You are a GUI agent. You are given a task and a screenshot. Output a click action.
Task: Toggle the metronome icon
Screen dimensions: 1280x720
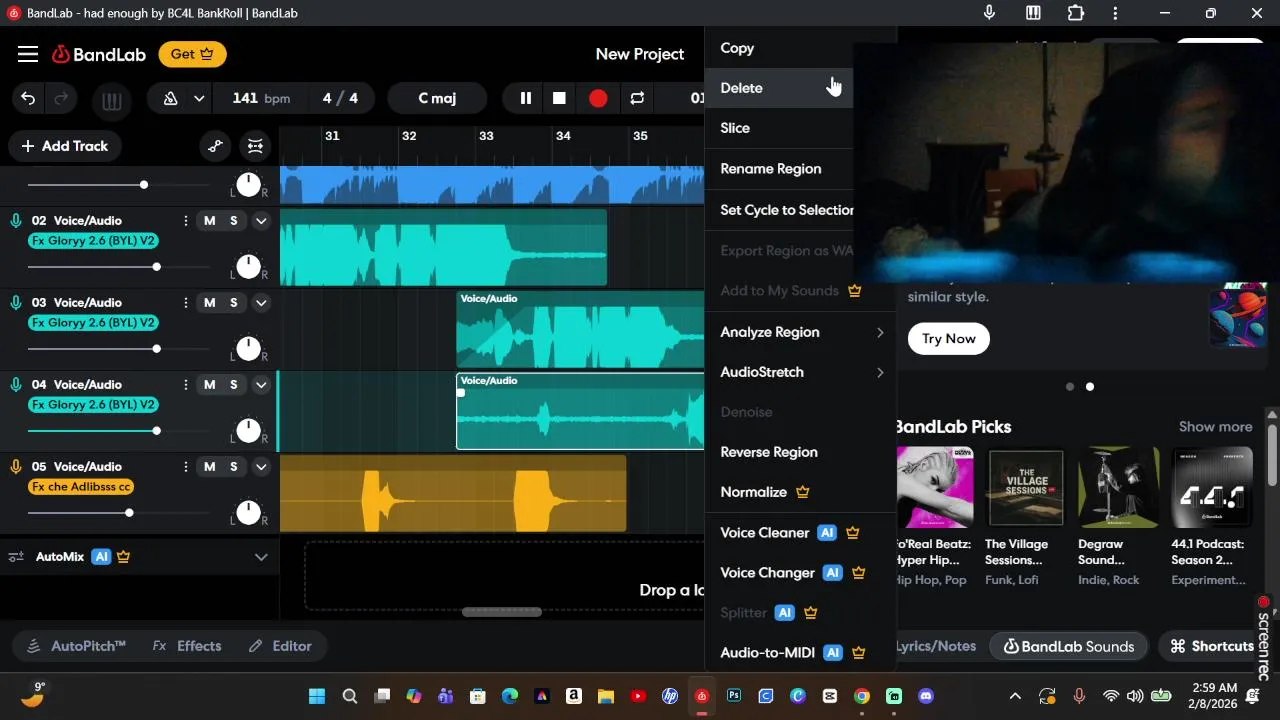pos(171,98)
